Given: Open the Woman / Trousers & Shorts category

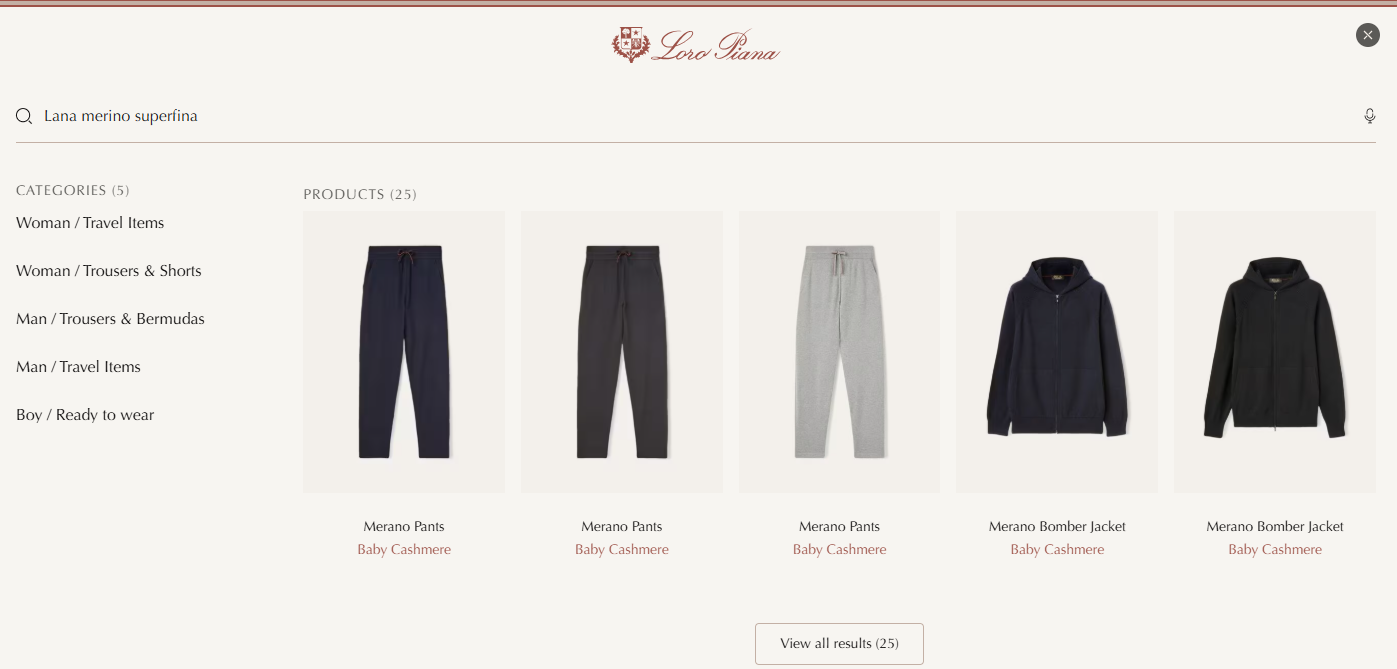Looking at the screenshot, I should coord(109,271).
